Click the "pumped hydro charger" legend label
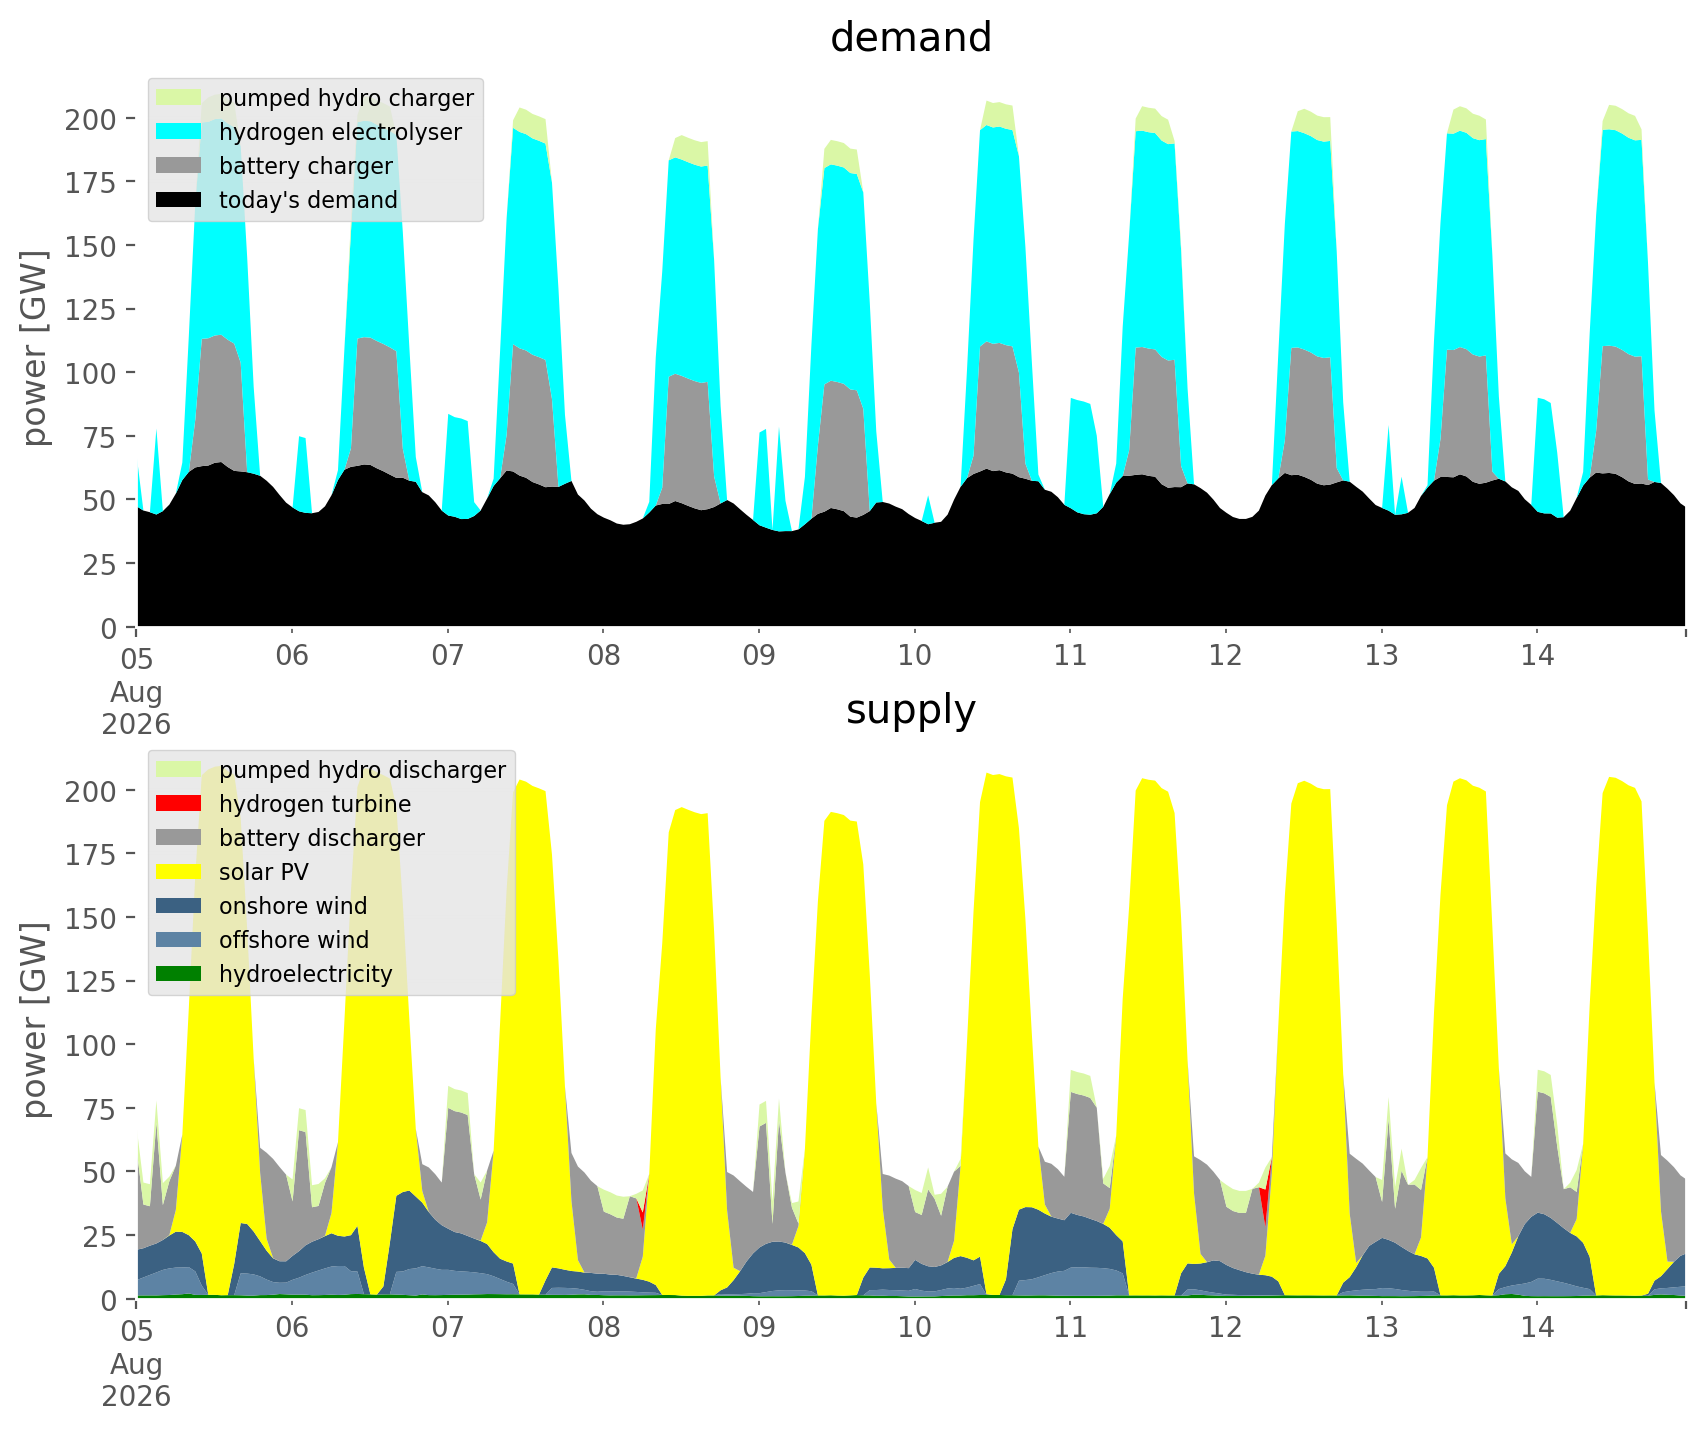Viewport: 1706px width, 1431px height. point(346,98)
